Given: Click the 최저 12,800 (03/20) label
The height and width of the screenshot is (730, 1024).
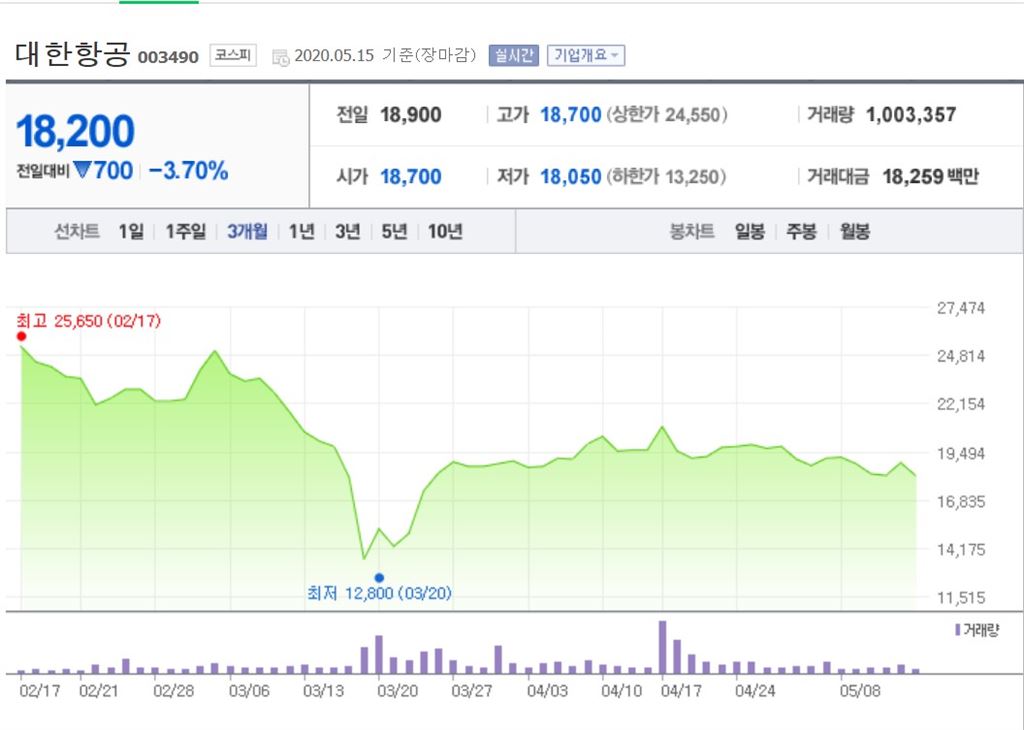Looking at the screenshot, I should (x=379, y=593).
